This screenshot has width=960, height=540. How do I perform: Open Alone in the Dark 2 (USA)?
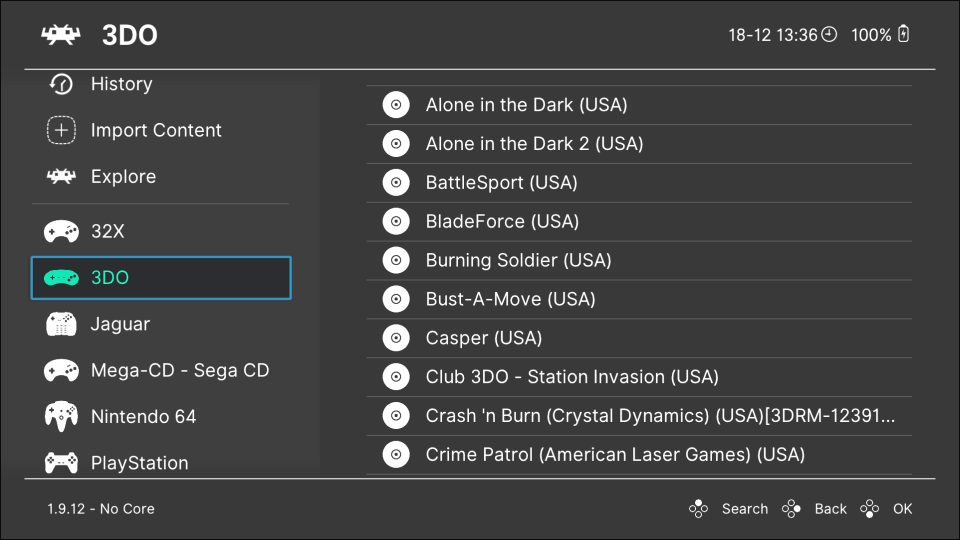point(534,144)
